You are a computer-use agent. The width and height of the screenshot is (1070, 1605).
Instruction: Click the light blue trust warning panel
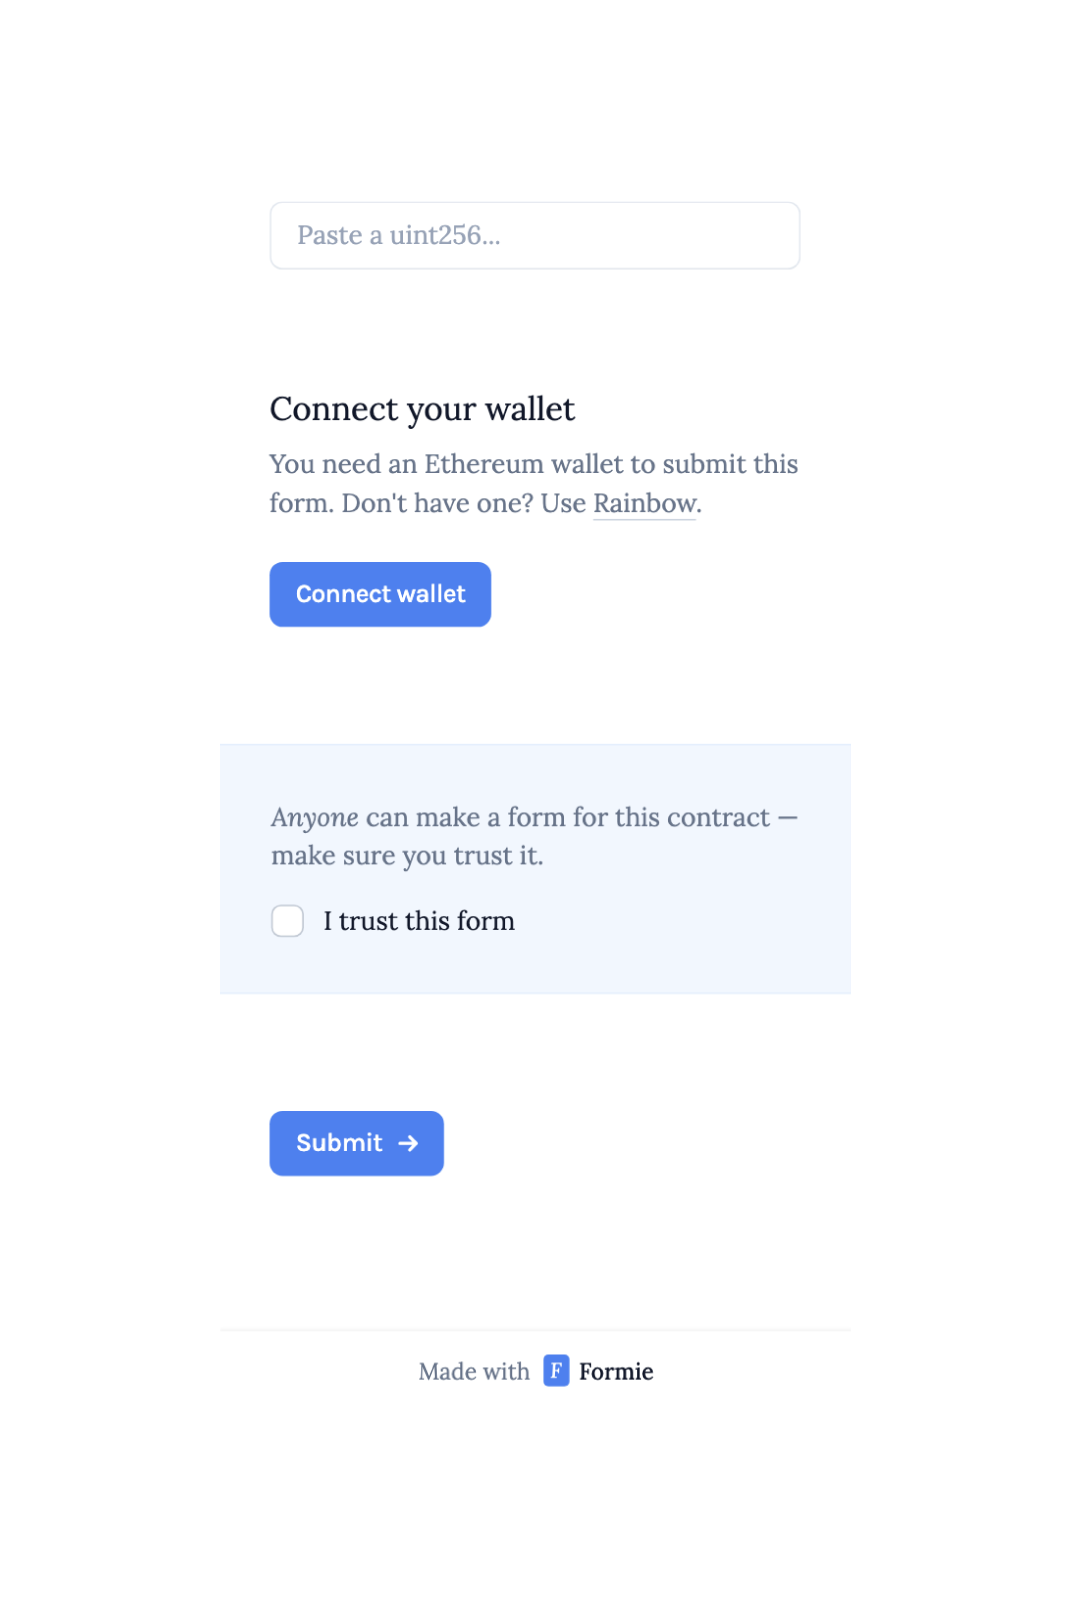(535, 869)
